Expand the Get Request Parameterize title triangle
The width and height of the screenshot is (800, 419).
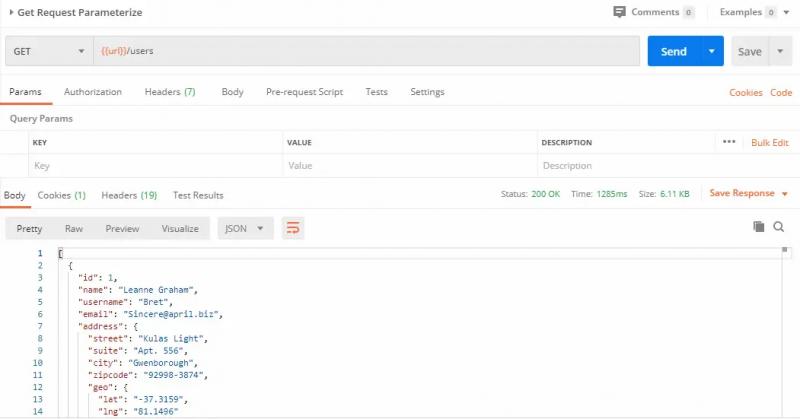tap(11, 12)
